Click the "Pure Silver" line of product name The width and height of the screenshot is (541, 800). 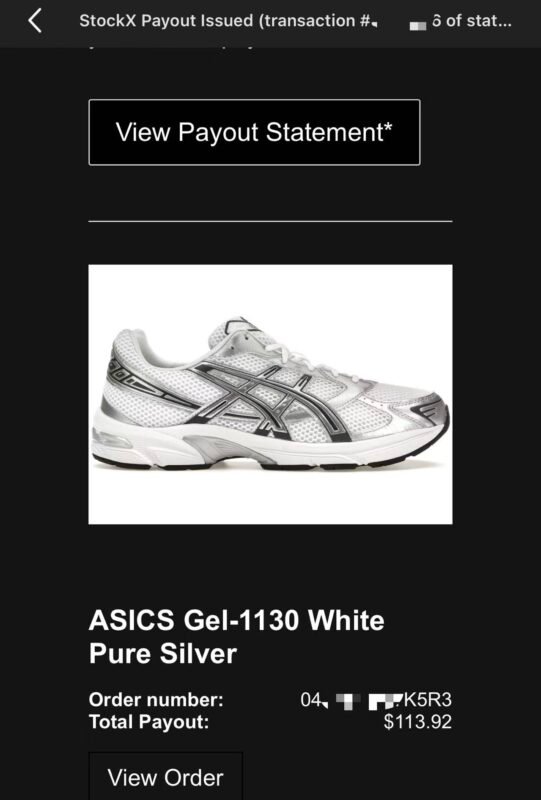163,654
